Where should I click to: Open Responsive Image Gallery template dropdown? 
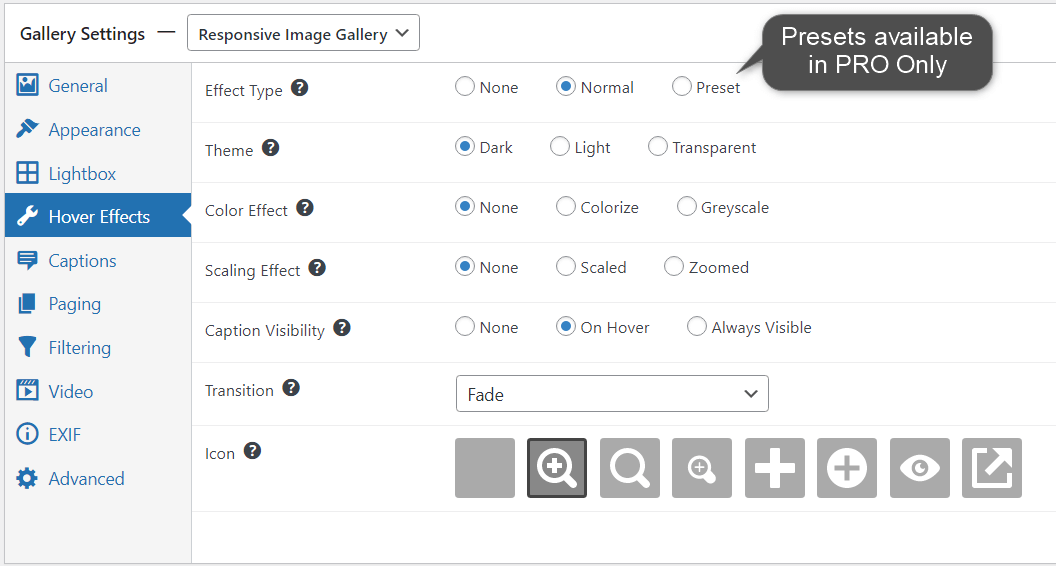(303, 33)
